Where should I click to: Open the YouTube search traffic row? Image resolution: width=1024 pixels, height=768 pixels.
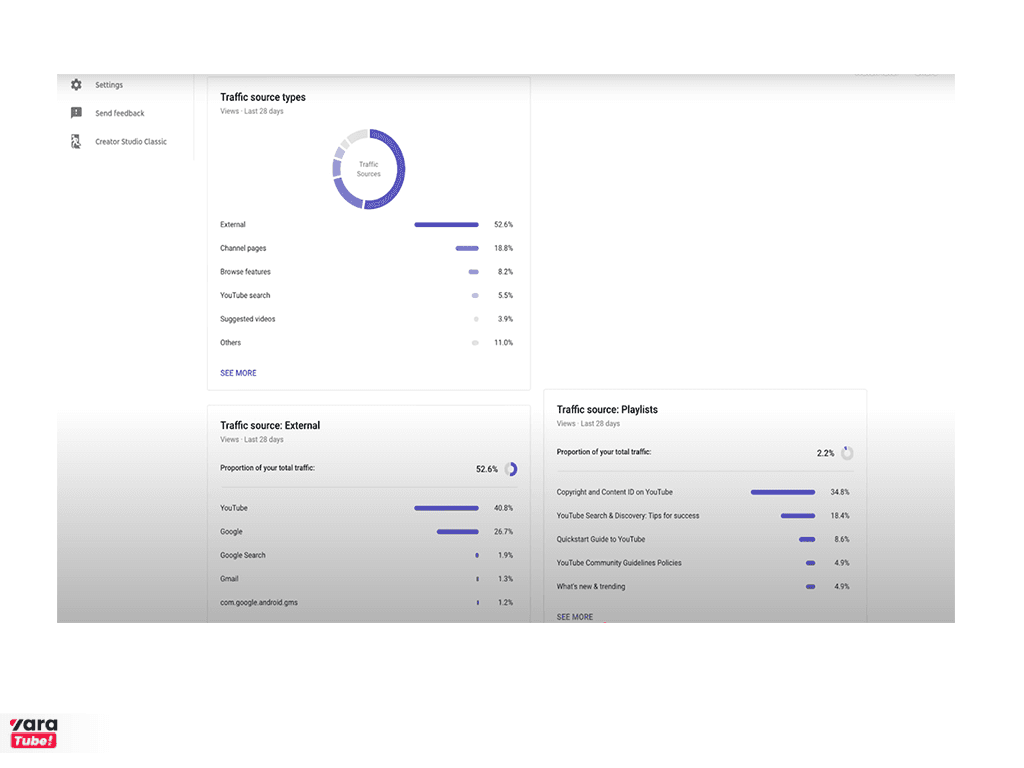[367, 295]
